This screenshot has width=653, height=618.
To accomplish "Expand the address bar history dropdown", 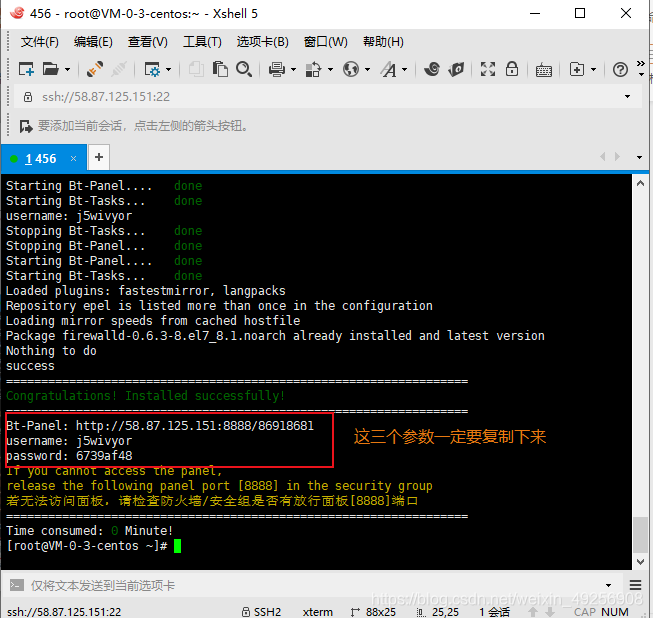I will (627, 97).
